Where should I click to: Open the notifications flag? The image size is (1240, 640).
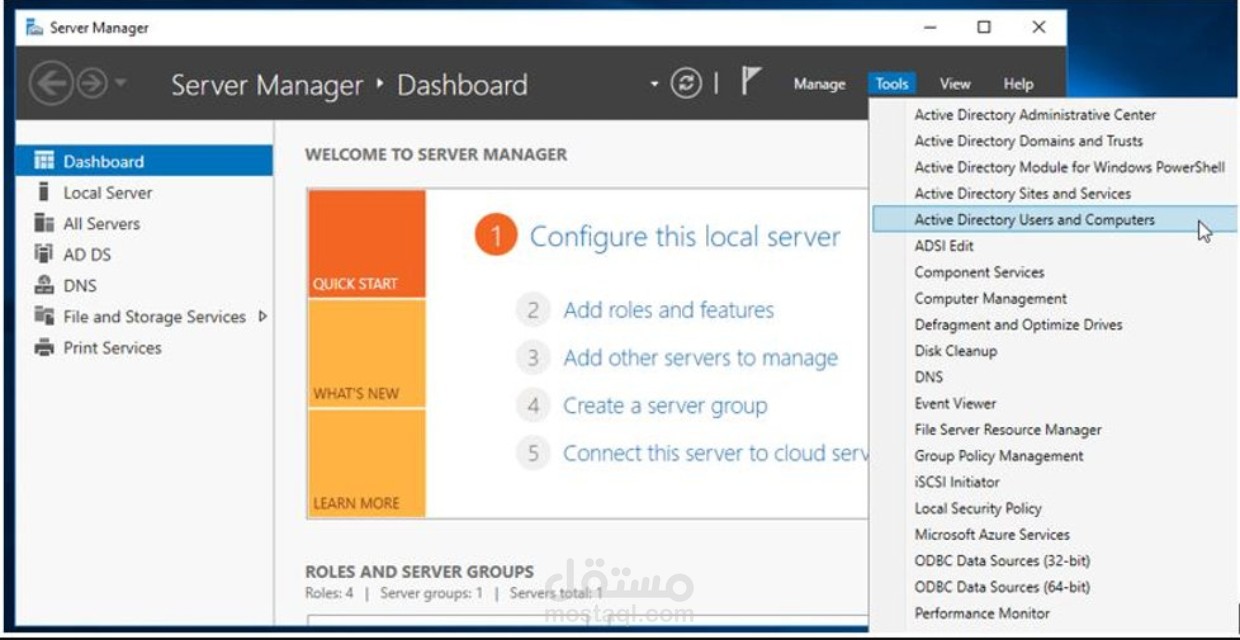coord(751,82)
